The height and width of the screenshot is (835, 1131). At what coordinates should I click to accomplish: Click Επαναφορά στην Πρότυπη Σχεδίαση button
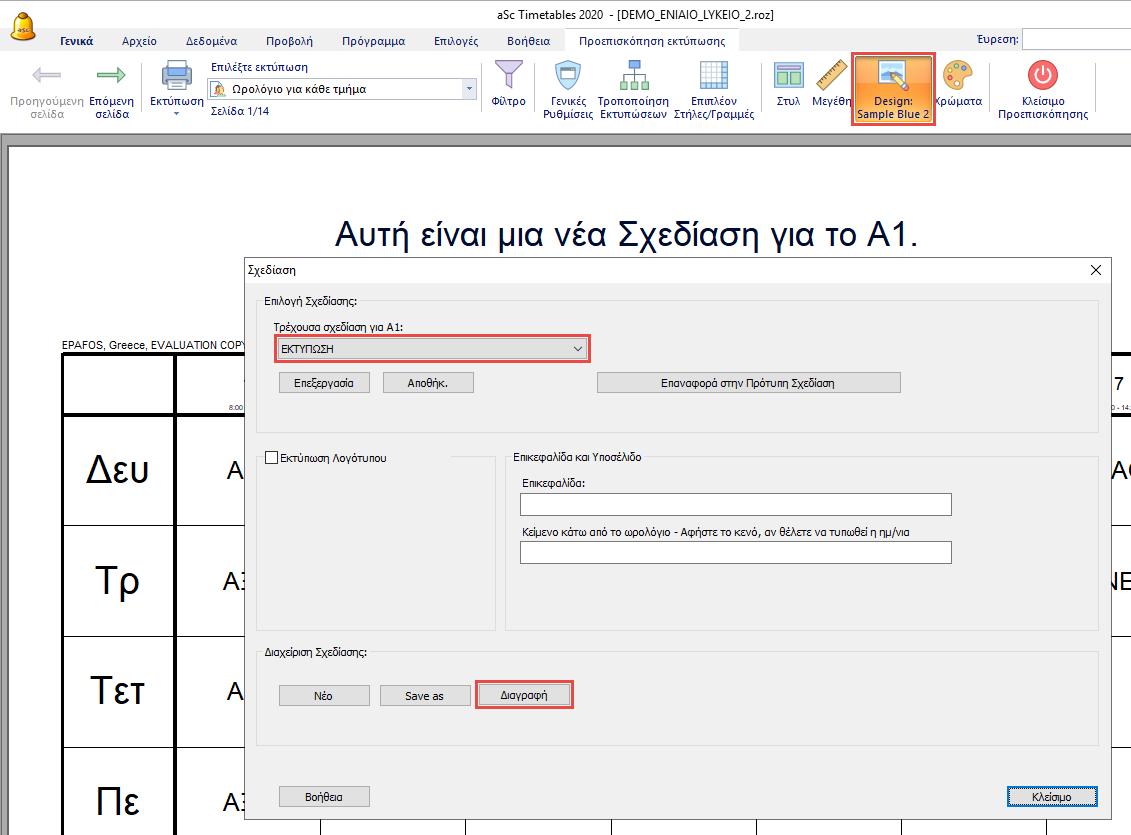point(748,383)
